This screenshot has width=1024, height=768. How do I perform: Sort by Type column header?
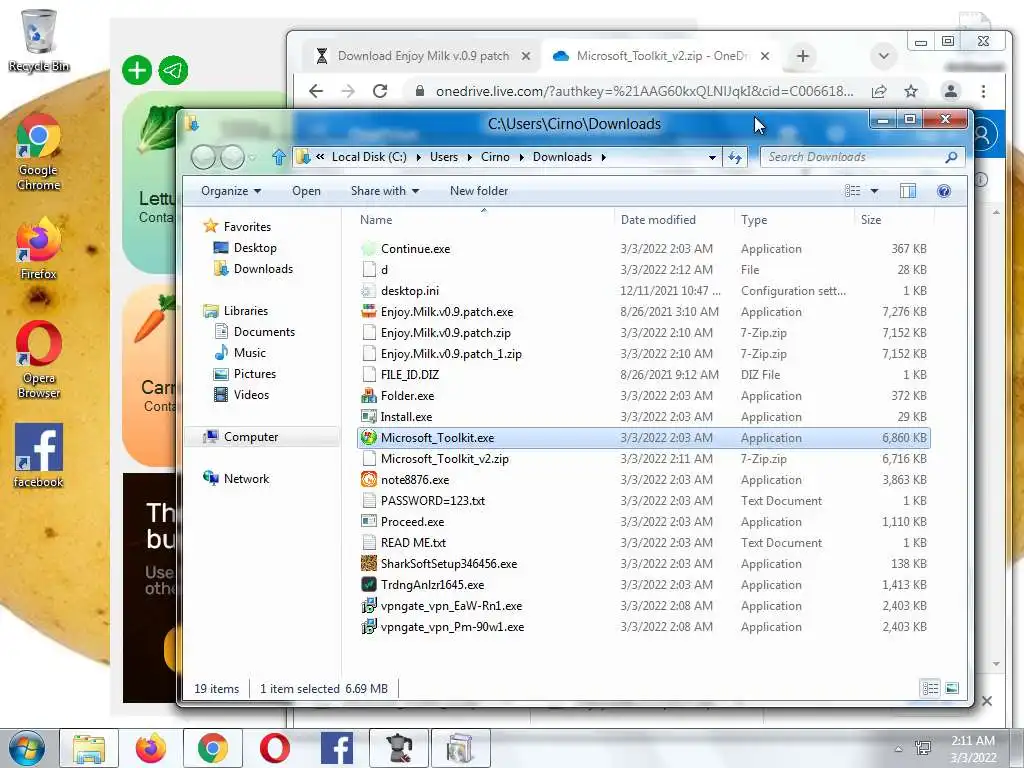(793, 219)
